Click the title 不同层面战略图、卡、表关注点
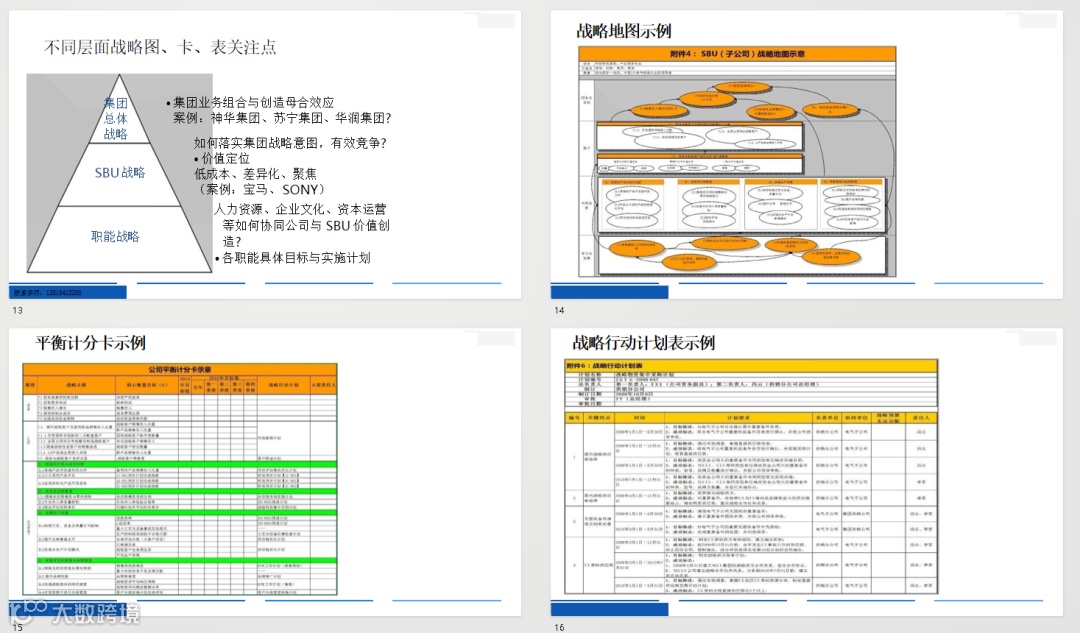Image resolution: width=1080 pixels, height=633 pixels. click(x=160, y=47)
